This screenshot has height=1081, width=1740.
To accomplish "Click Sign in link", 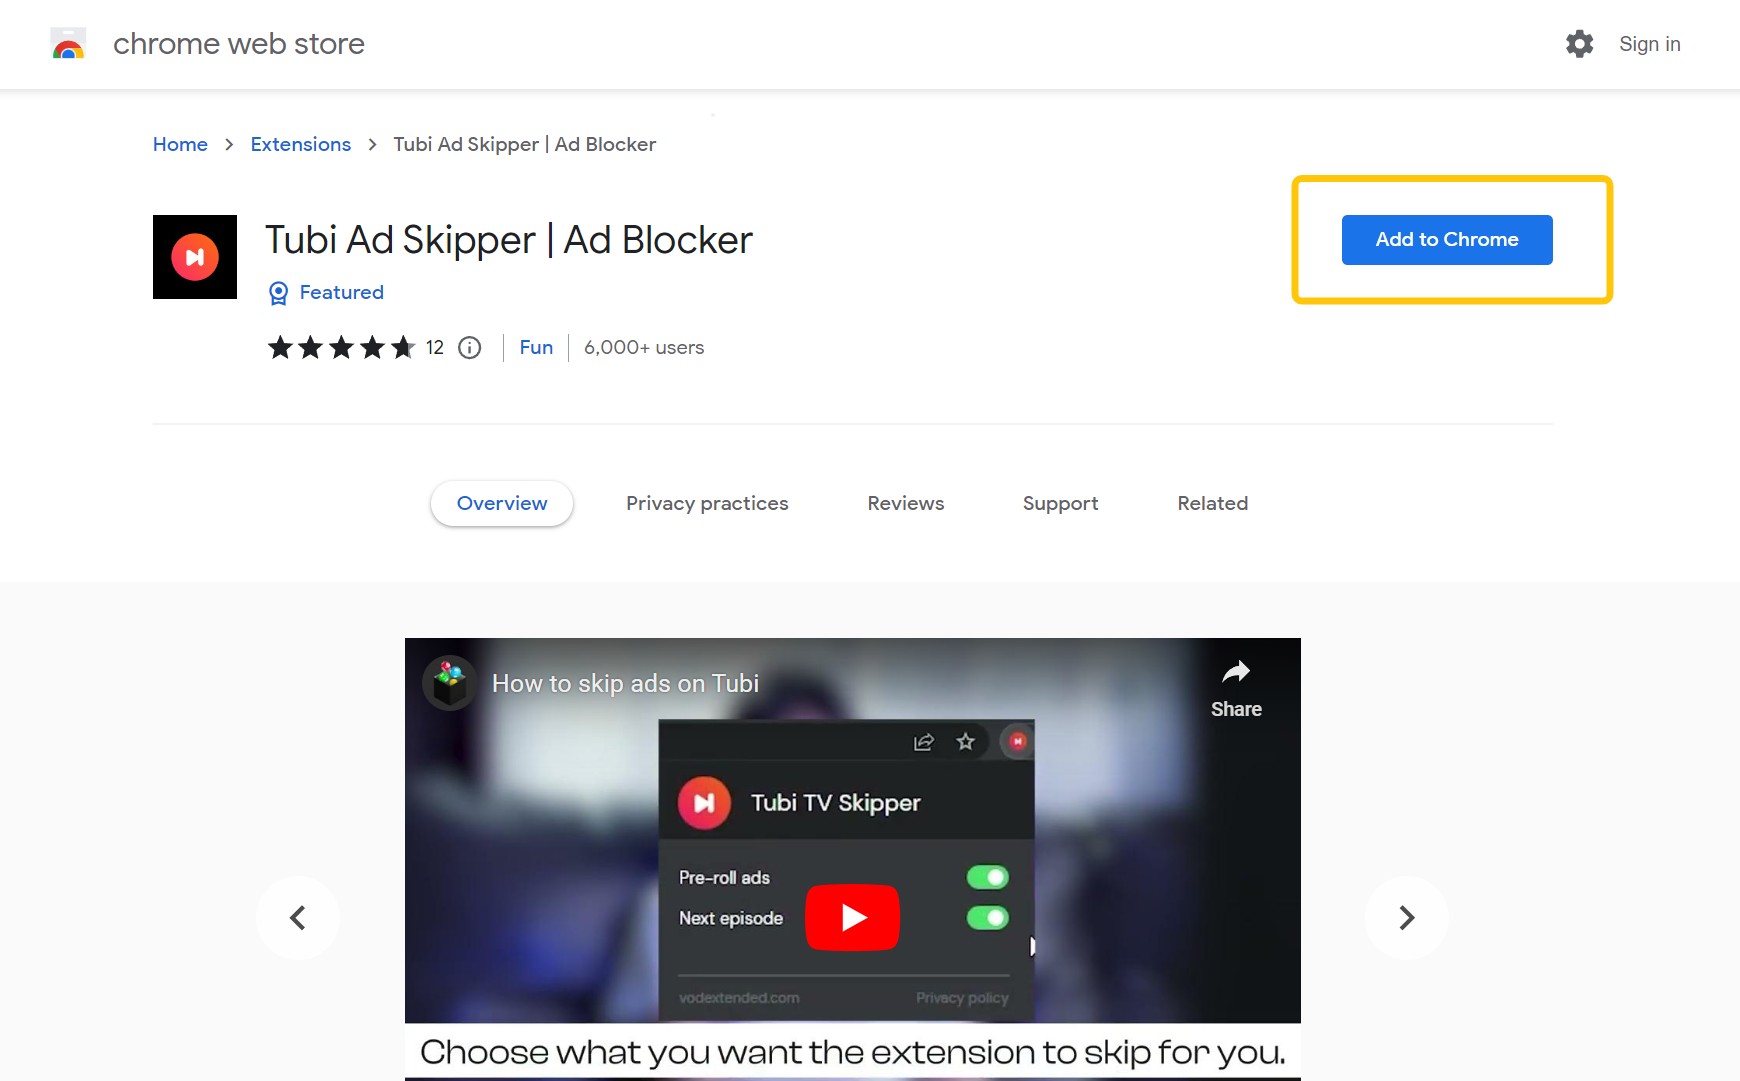I will tap(1650, 44).
